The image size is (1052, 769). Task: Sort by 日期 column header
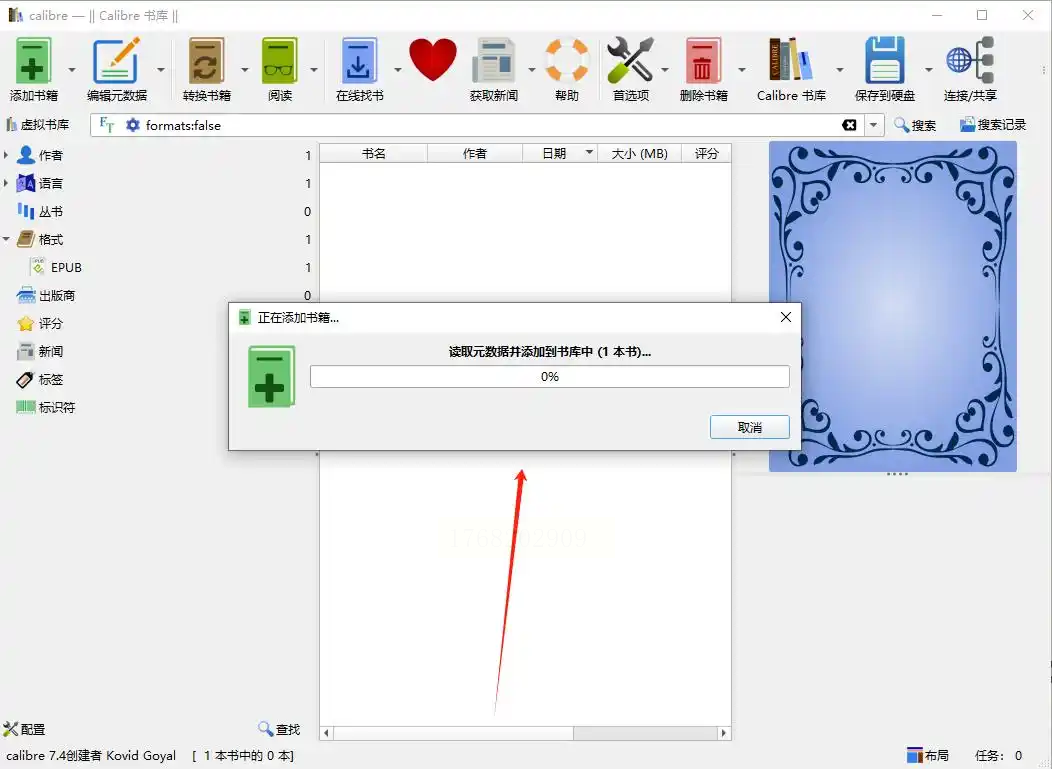pyautogui.click(x=560, y=154)
